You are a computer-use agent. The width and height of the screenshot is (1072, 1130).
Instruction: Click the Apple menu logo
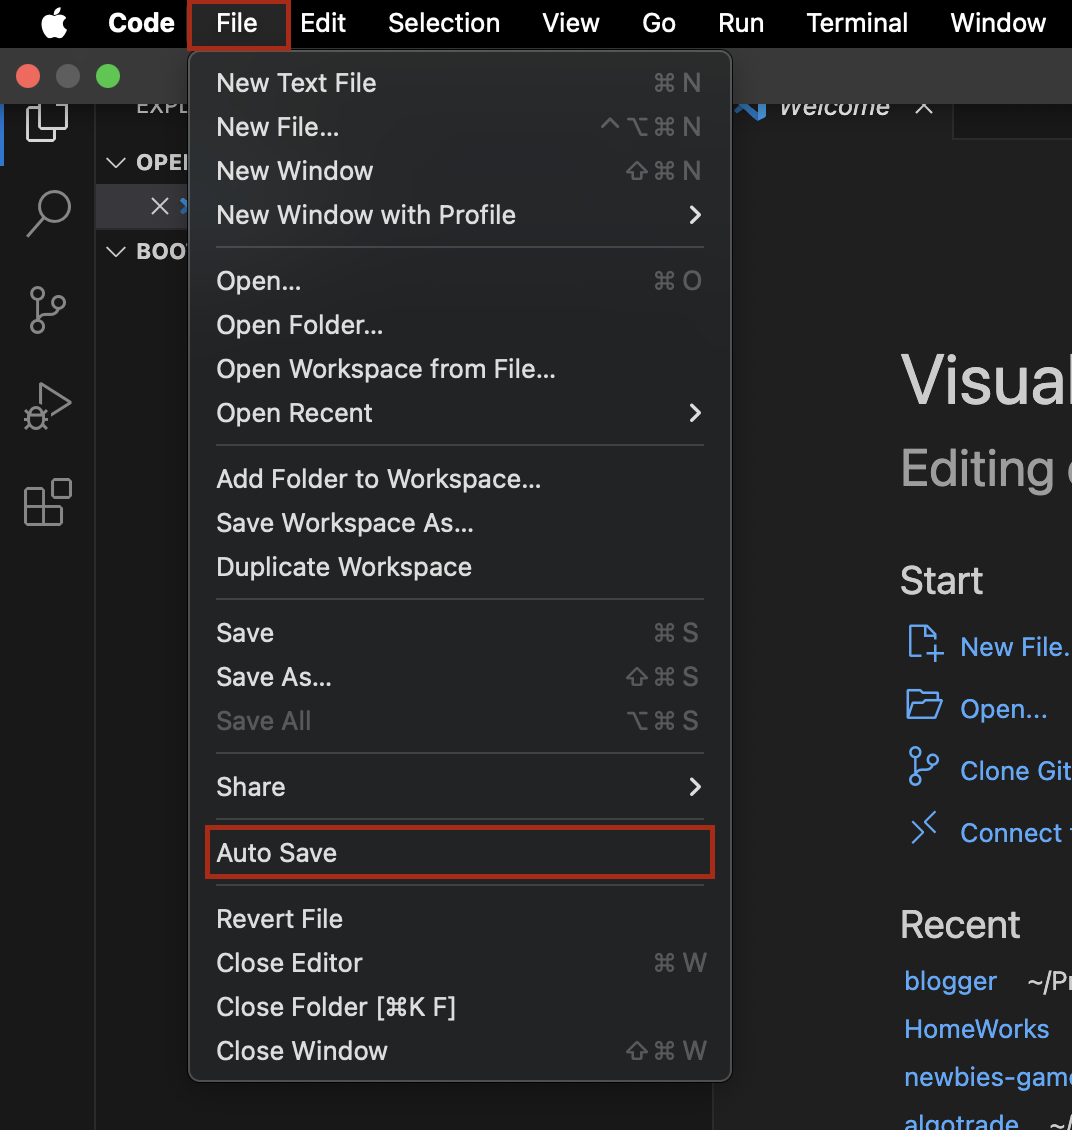pyautogui.click(x=54, y=23)
